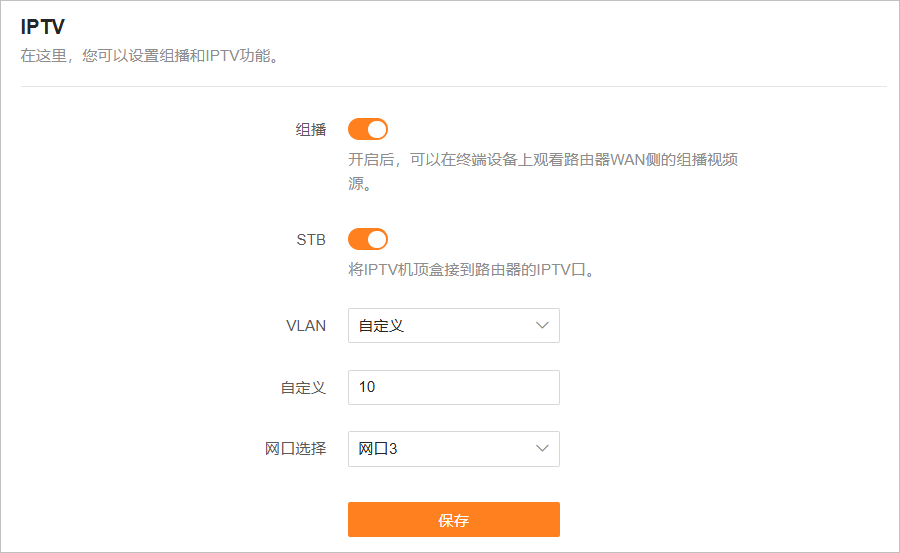Click the 组播 label text
Image resolution: width=900 pixels, height=553 pixels.
point(311,130)
